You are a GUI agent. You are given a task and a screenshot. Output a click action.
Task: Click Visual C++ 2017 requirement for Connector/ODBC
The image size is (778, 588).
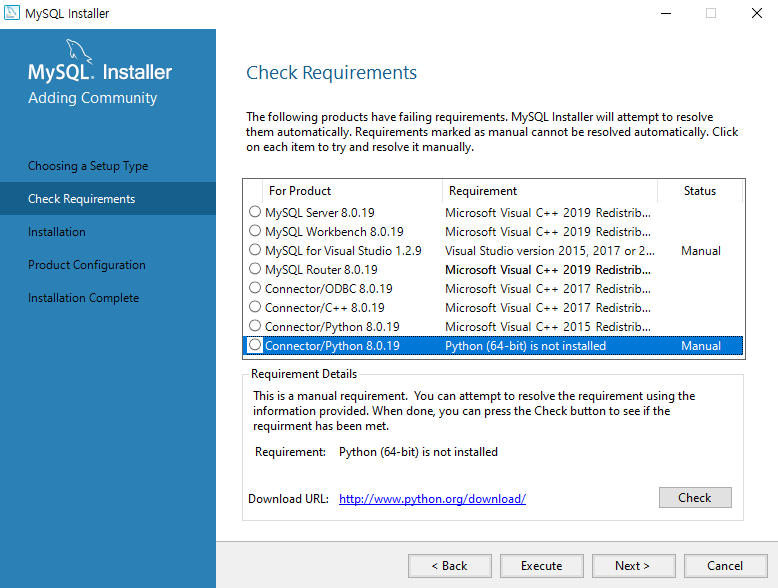[548, 289]
